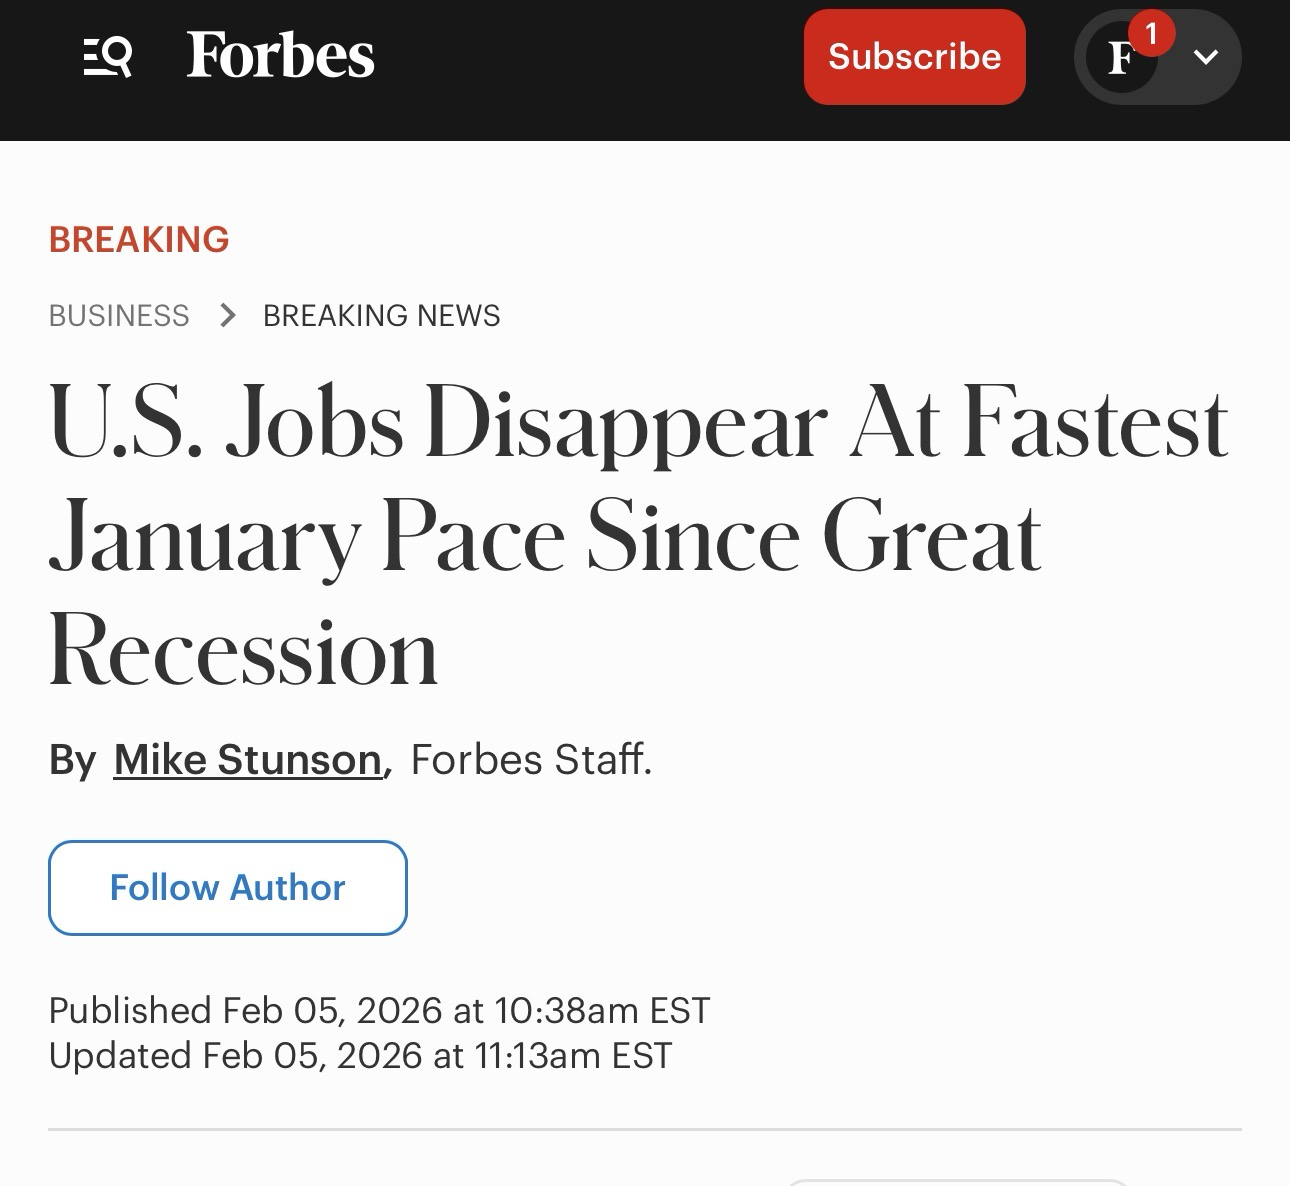The image size is (1290, 1186).
Task: Click the Published Feb 05 timestamp
Action: click(379, 1010)
